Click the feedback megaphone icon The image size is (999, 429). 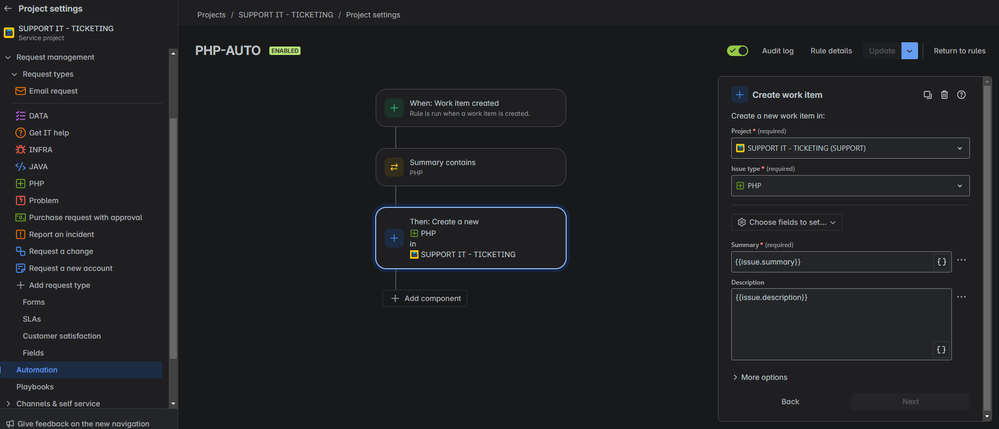(9, 423)
